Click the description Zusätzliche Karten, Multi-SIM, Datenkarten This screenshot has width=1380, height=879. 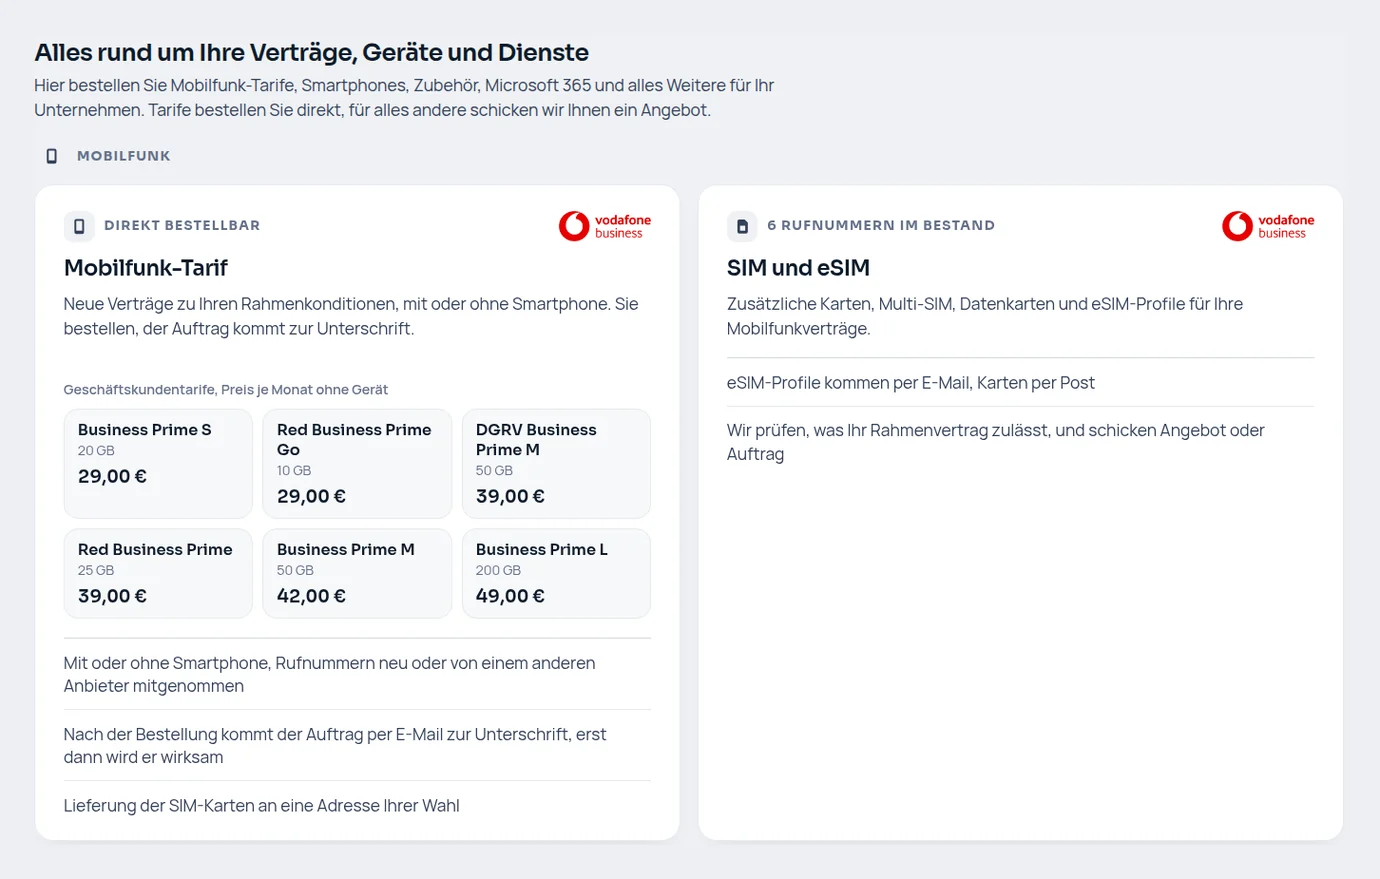pyautogui.click(x=985, y=316)
